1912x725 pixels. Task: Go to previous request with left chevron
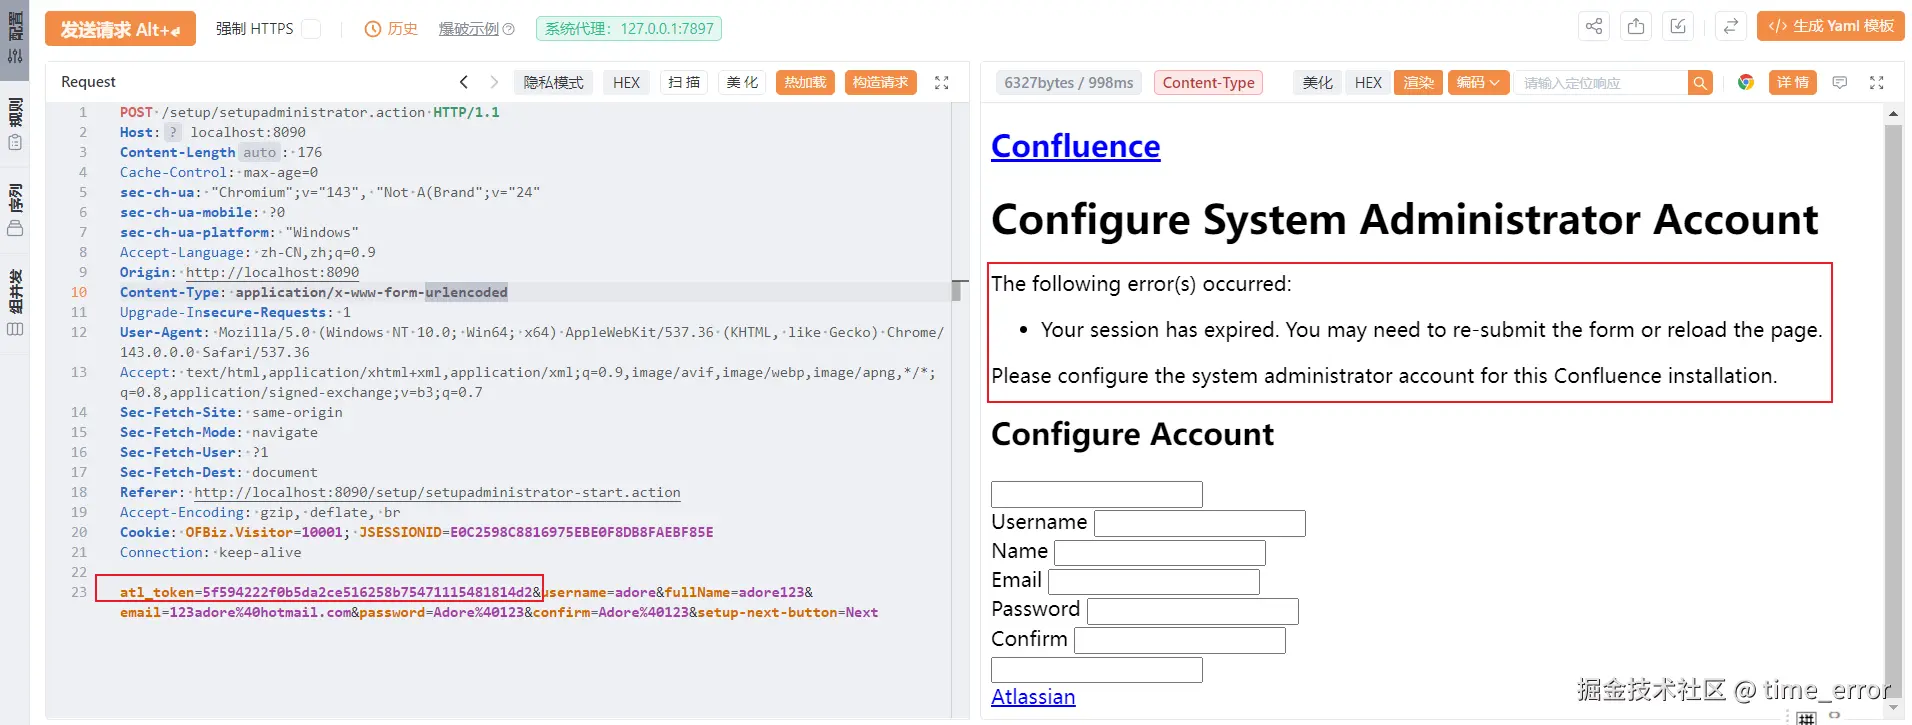pos(463,82)
